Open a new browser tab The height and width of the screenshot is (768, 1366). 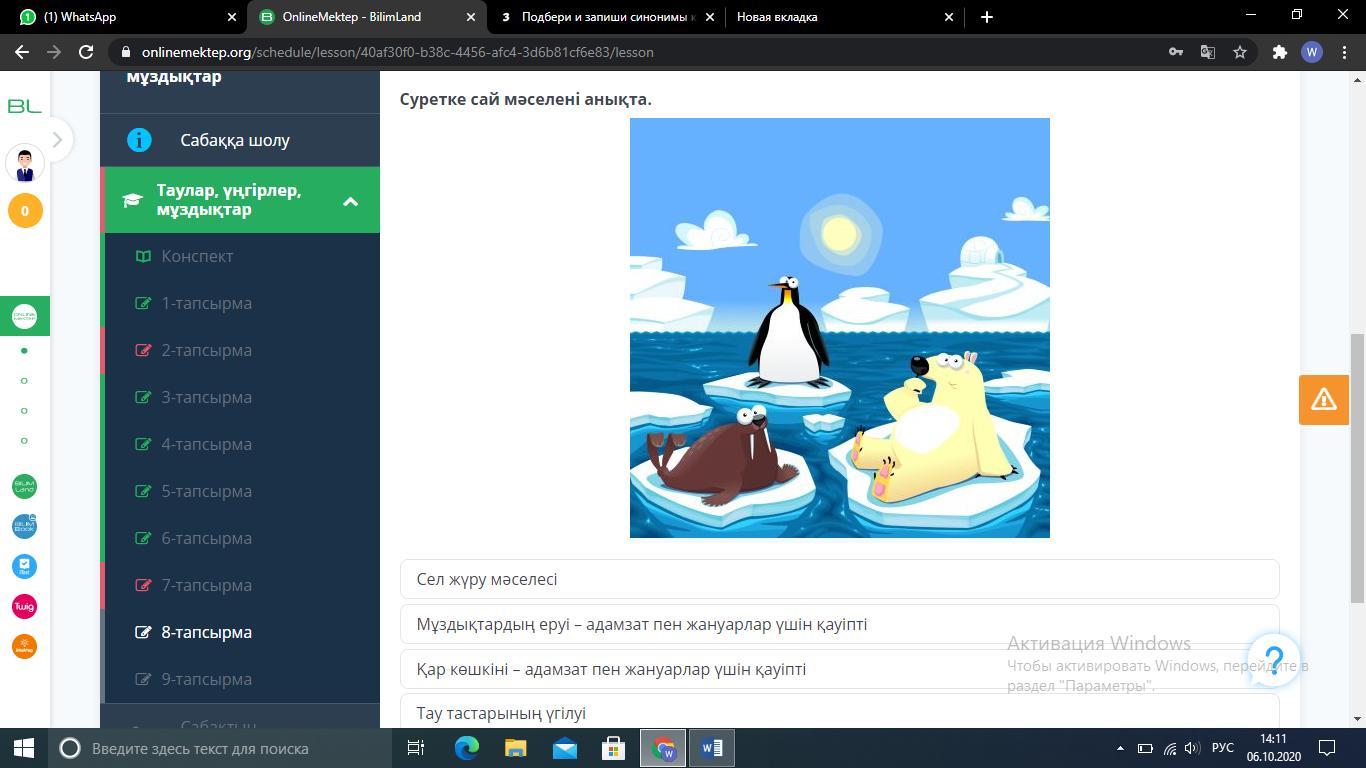[x=987, y=17]
